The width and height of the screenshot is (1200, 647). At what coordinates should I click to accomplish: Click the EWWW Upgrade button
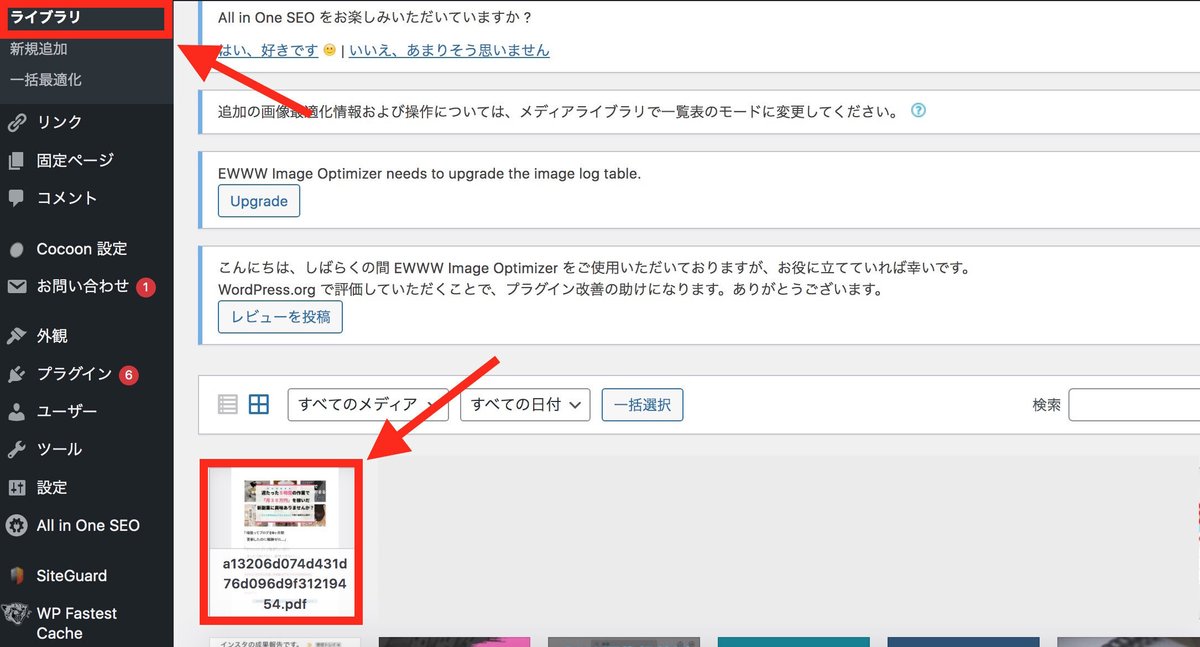coord(259,201)
